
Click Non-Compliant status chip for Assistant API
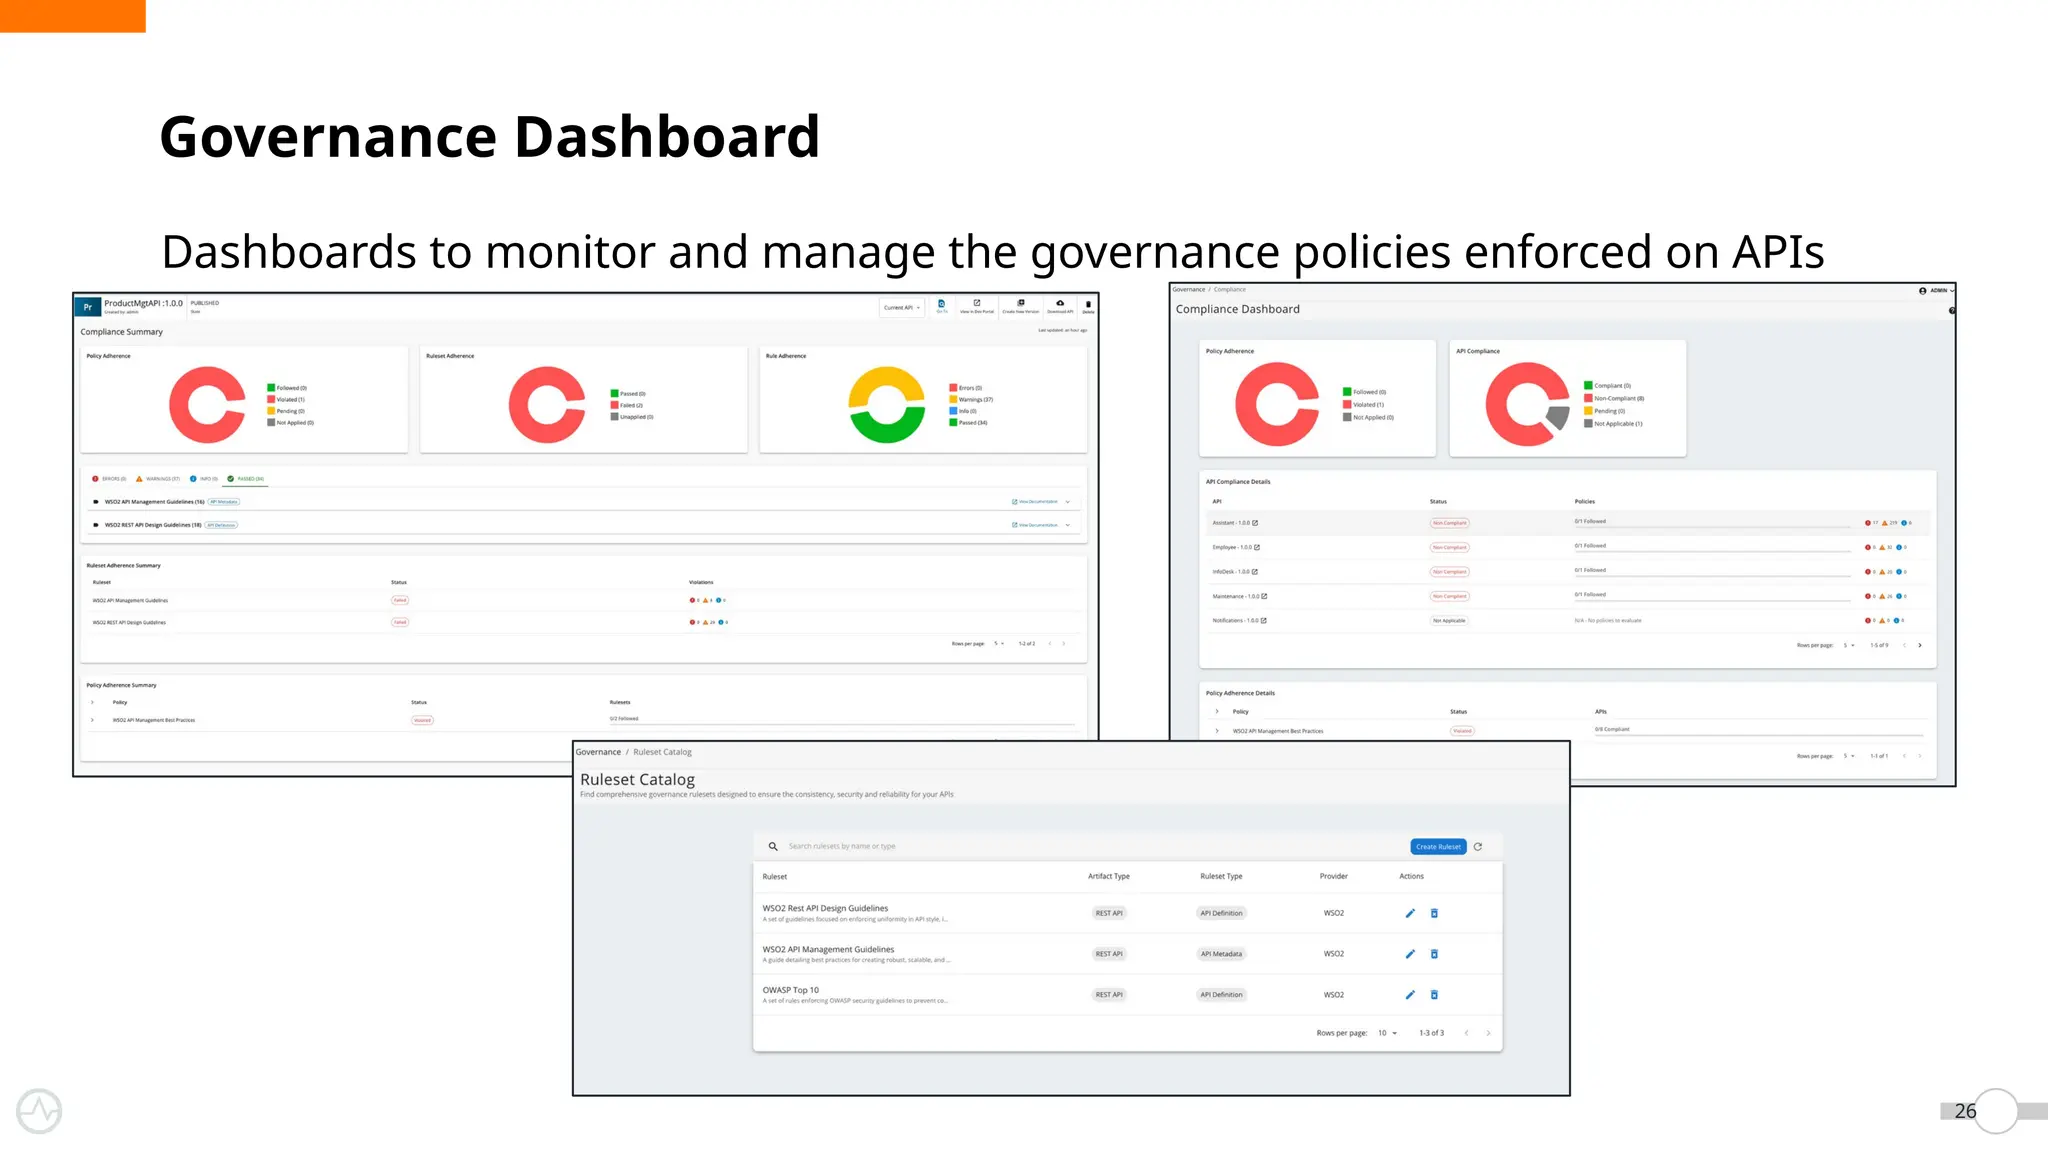(1449, 523)
